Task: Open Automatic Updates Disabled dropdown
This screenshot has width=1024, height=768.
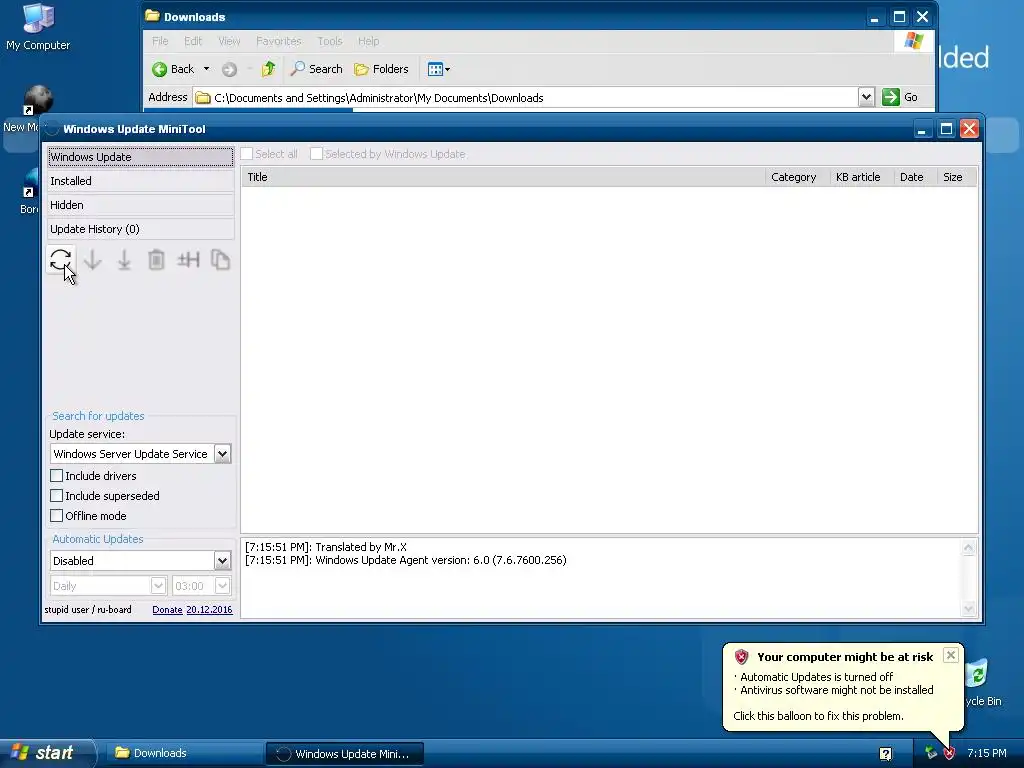Action: 222,560
